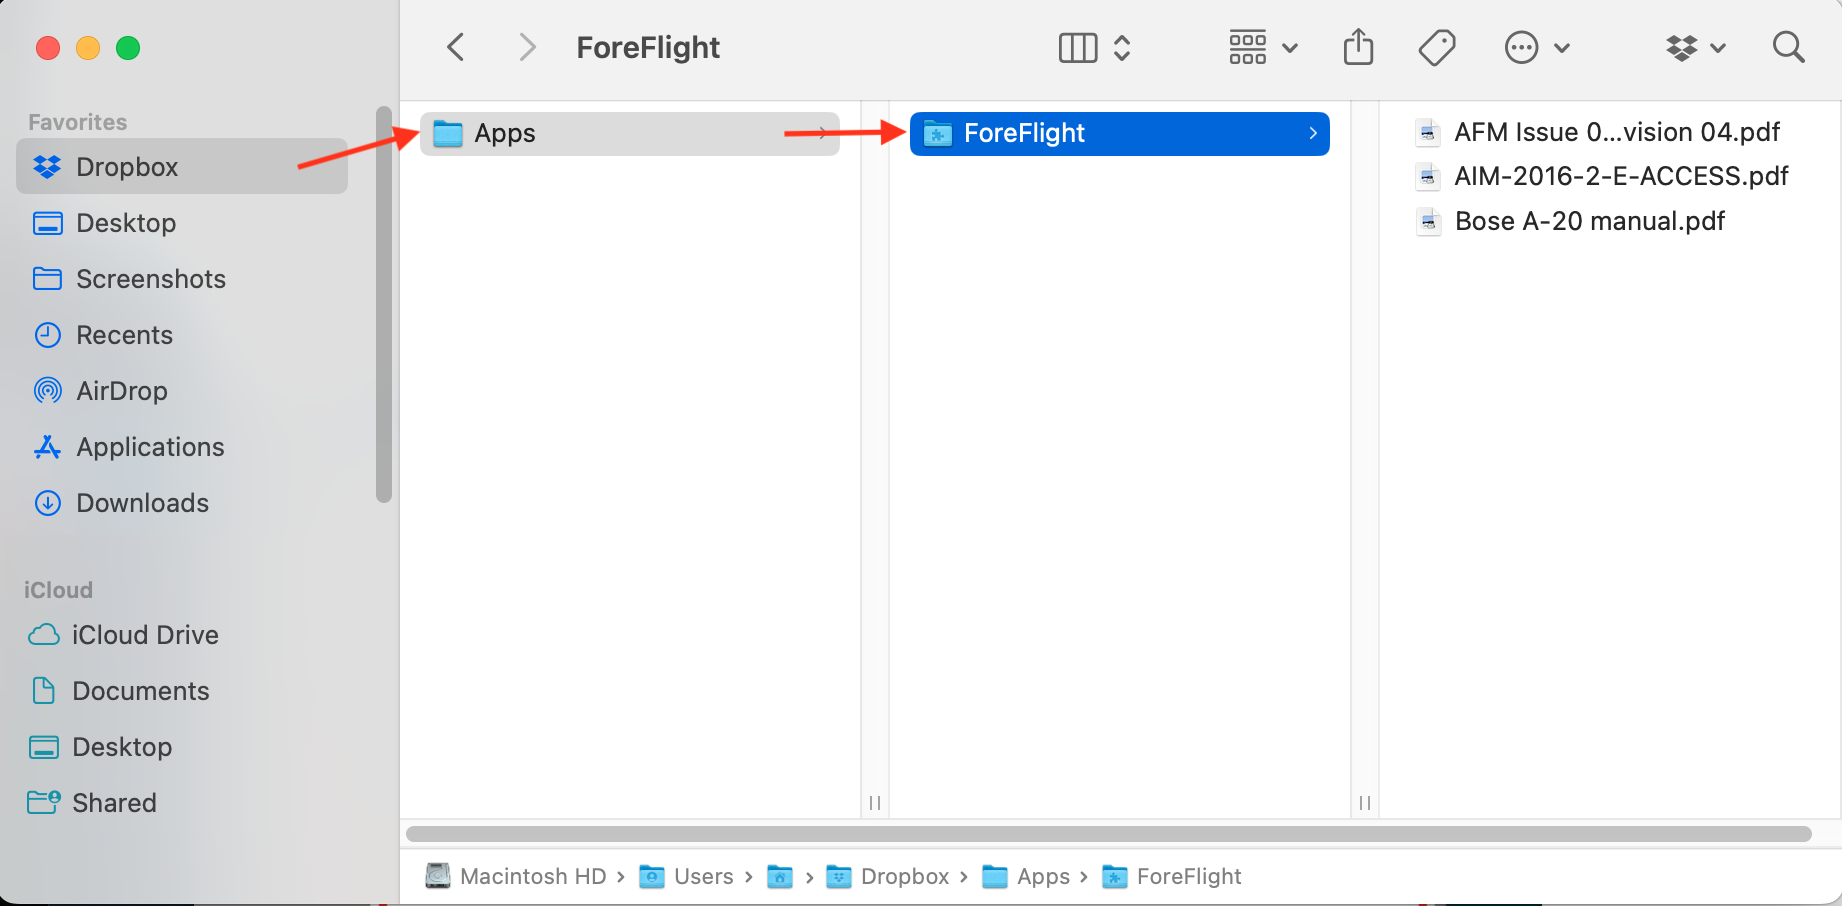This screenshot has width=1842, height=906.
Task: Click the Downloads sidebar icon
Action: click(x=47, y=503)
